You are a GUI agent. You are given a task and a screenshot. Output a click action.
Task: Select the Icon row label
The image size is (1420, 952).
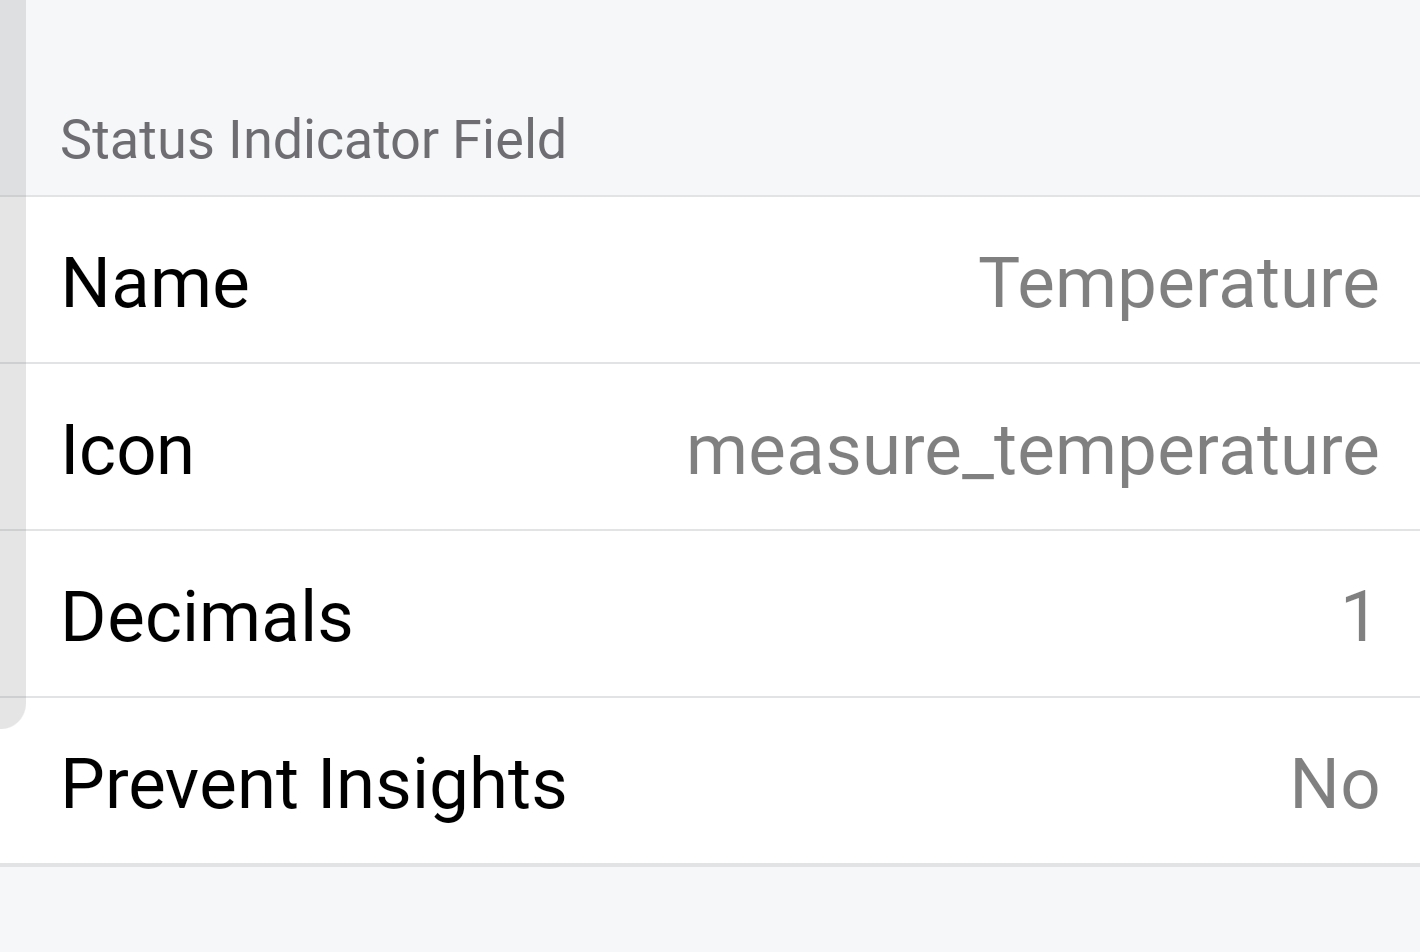click(x=127, y=450)
